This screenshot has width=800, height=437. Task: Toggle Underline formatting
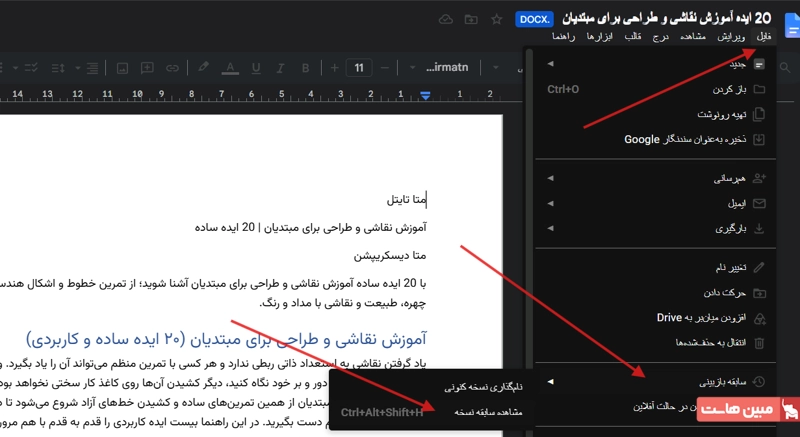[256, 68]
